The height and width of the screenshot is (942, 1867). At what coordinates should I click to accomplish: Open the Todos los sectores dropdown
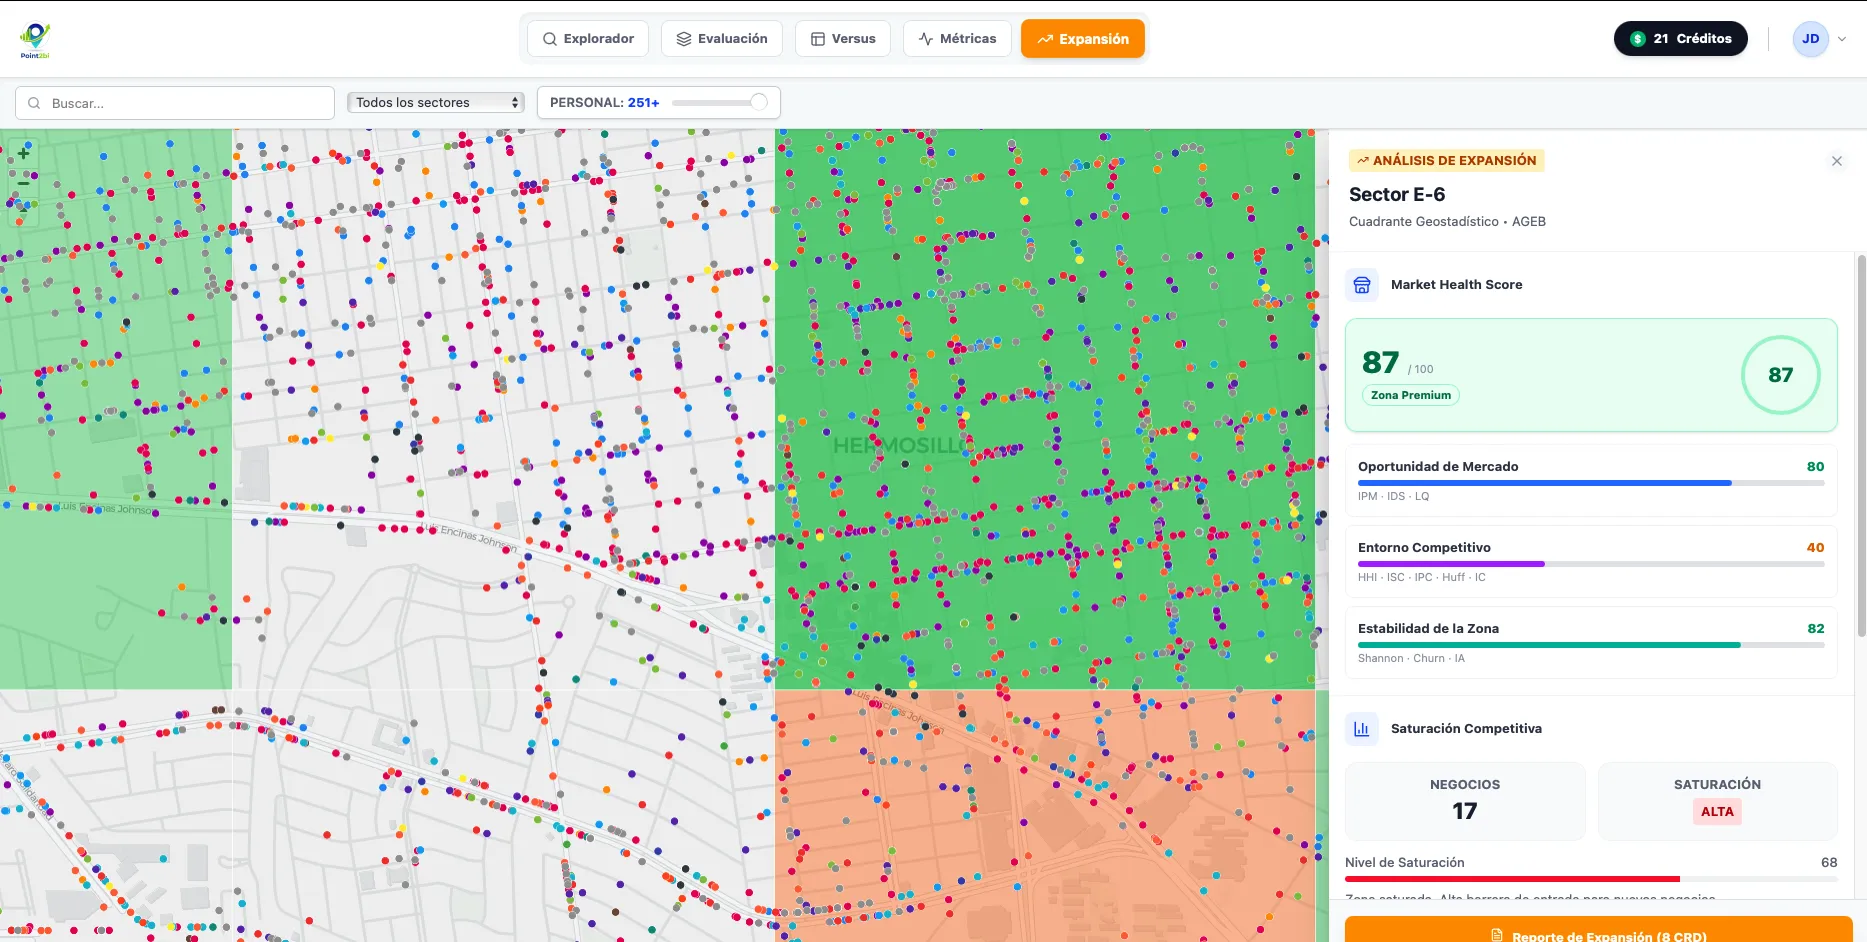[x=436, y=103]
